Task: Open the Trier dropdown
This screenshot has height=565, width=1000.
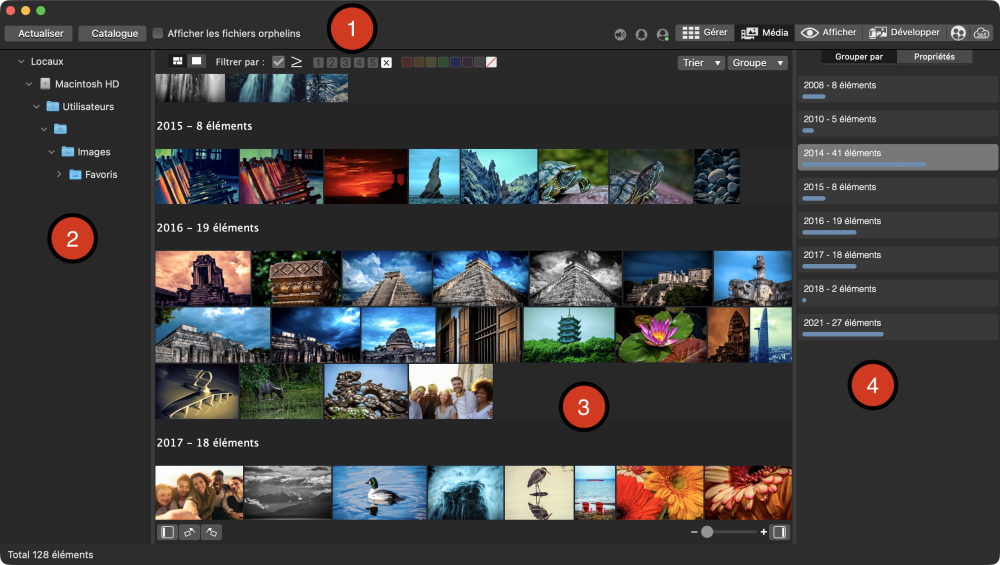Action: [x=700, y=63]
